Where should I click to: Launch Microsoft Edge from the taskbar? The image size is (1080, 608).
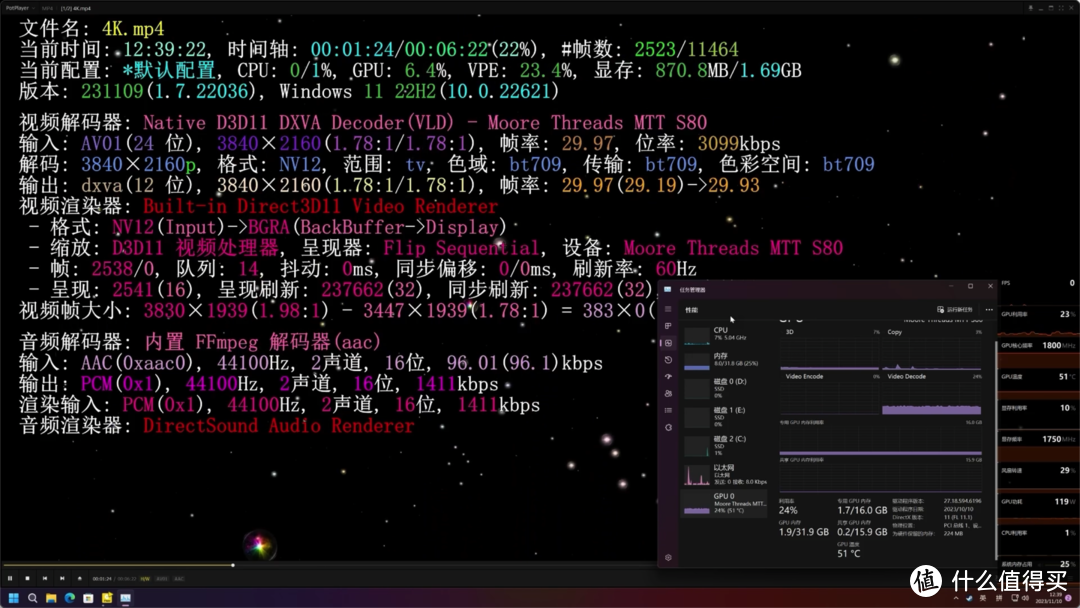[70, 598]
